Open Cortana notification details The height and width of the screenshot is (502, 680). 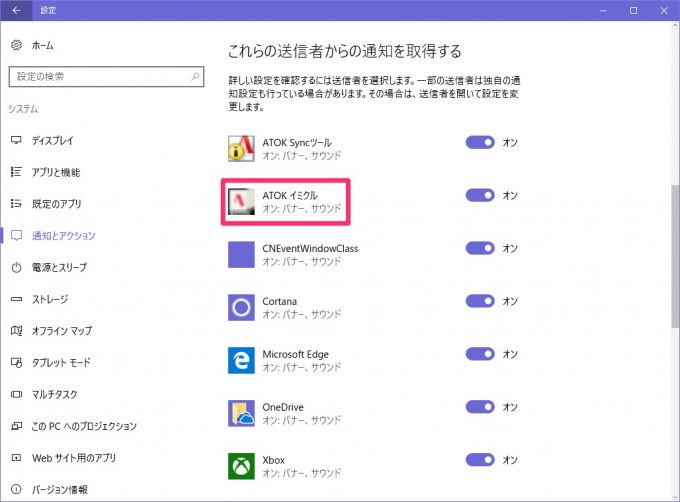pyautogui.click(x=286, y=307)
